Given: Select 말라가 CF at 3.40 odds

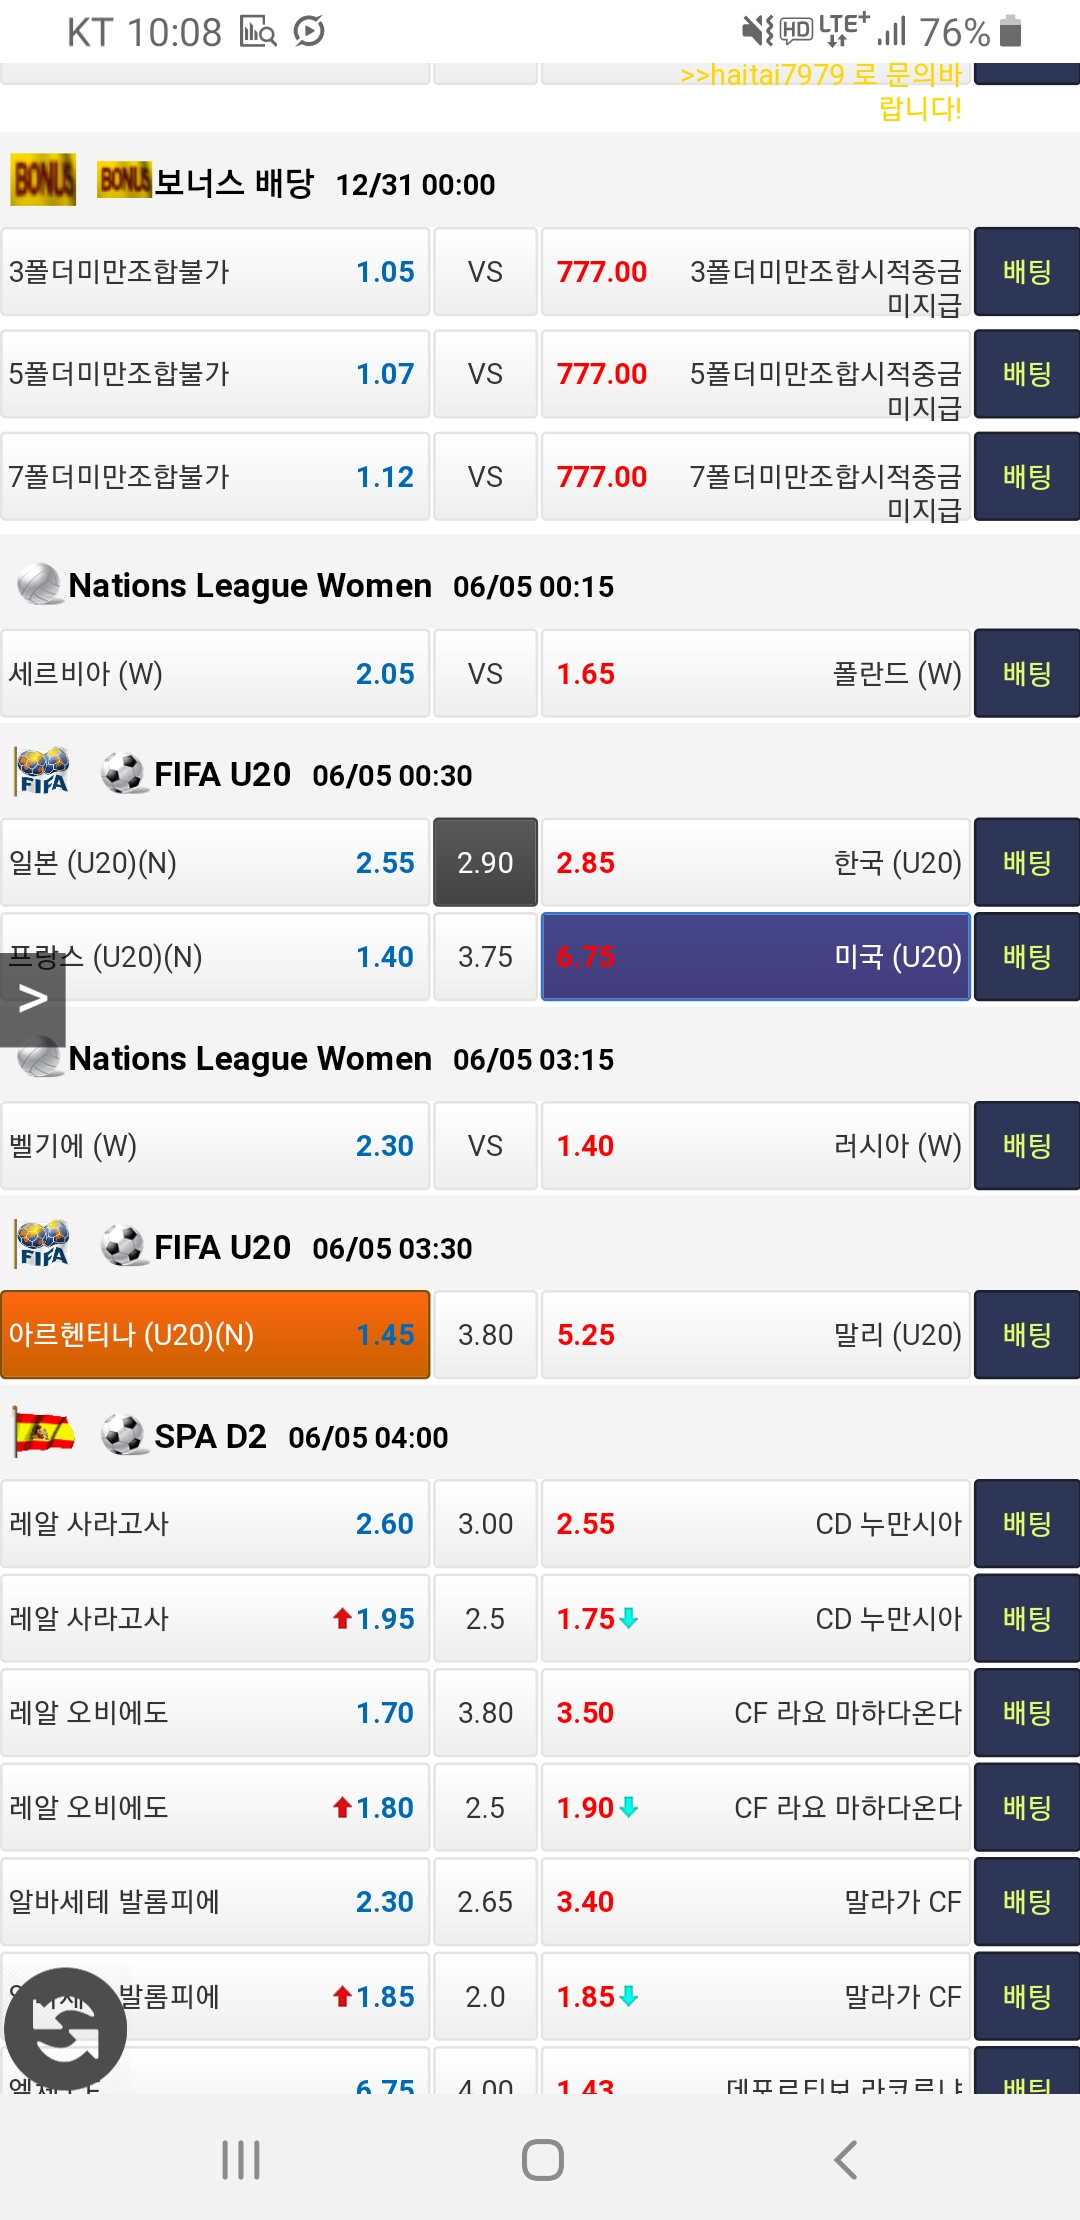Looking at the screenshot, I should click(755, 1902).
